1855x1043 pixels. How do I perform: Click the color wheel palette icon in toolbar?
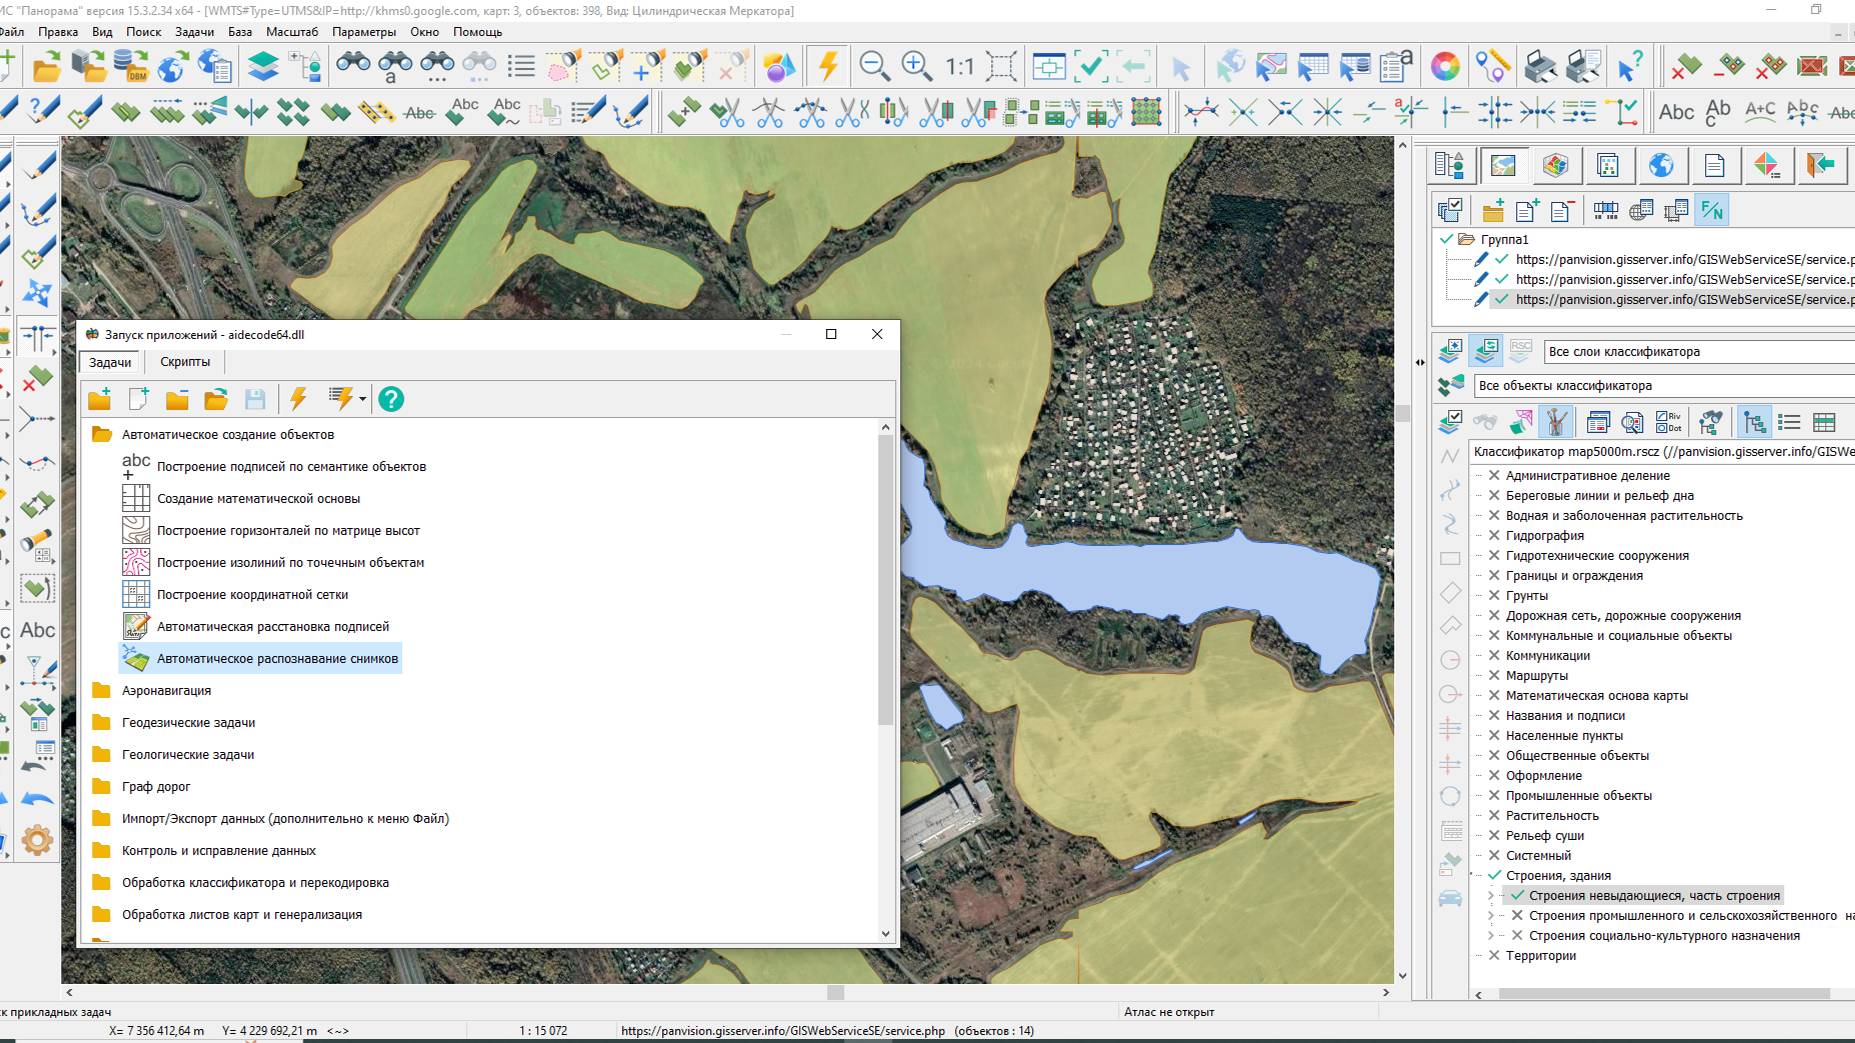pyautogui.click(x=1445, y=67)
